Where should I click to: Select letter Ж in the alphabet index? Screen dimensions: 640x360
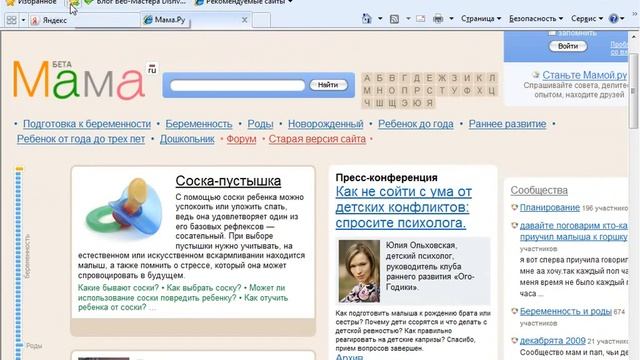tap(442, 78)
